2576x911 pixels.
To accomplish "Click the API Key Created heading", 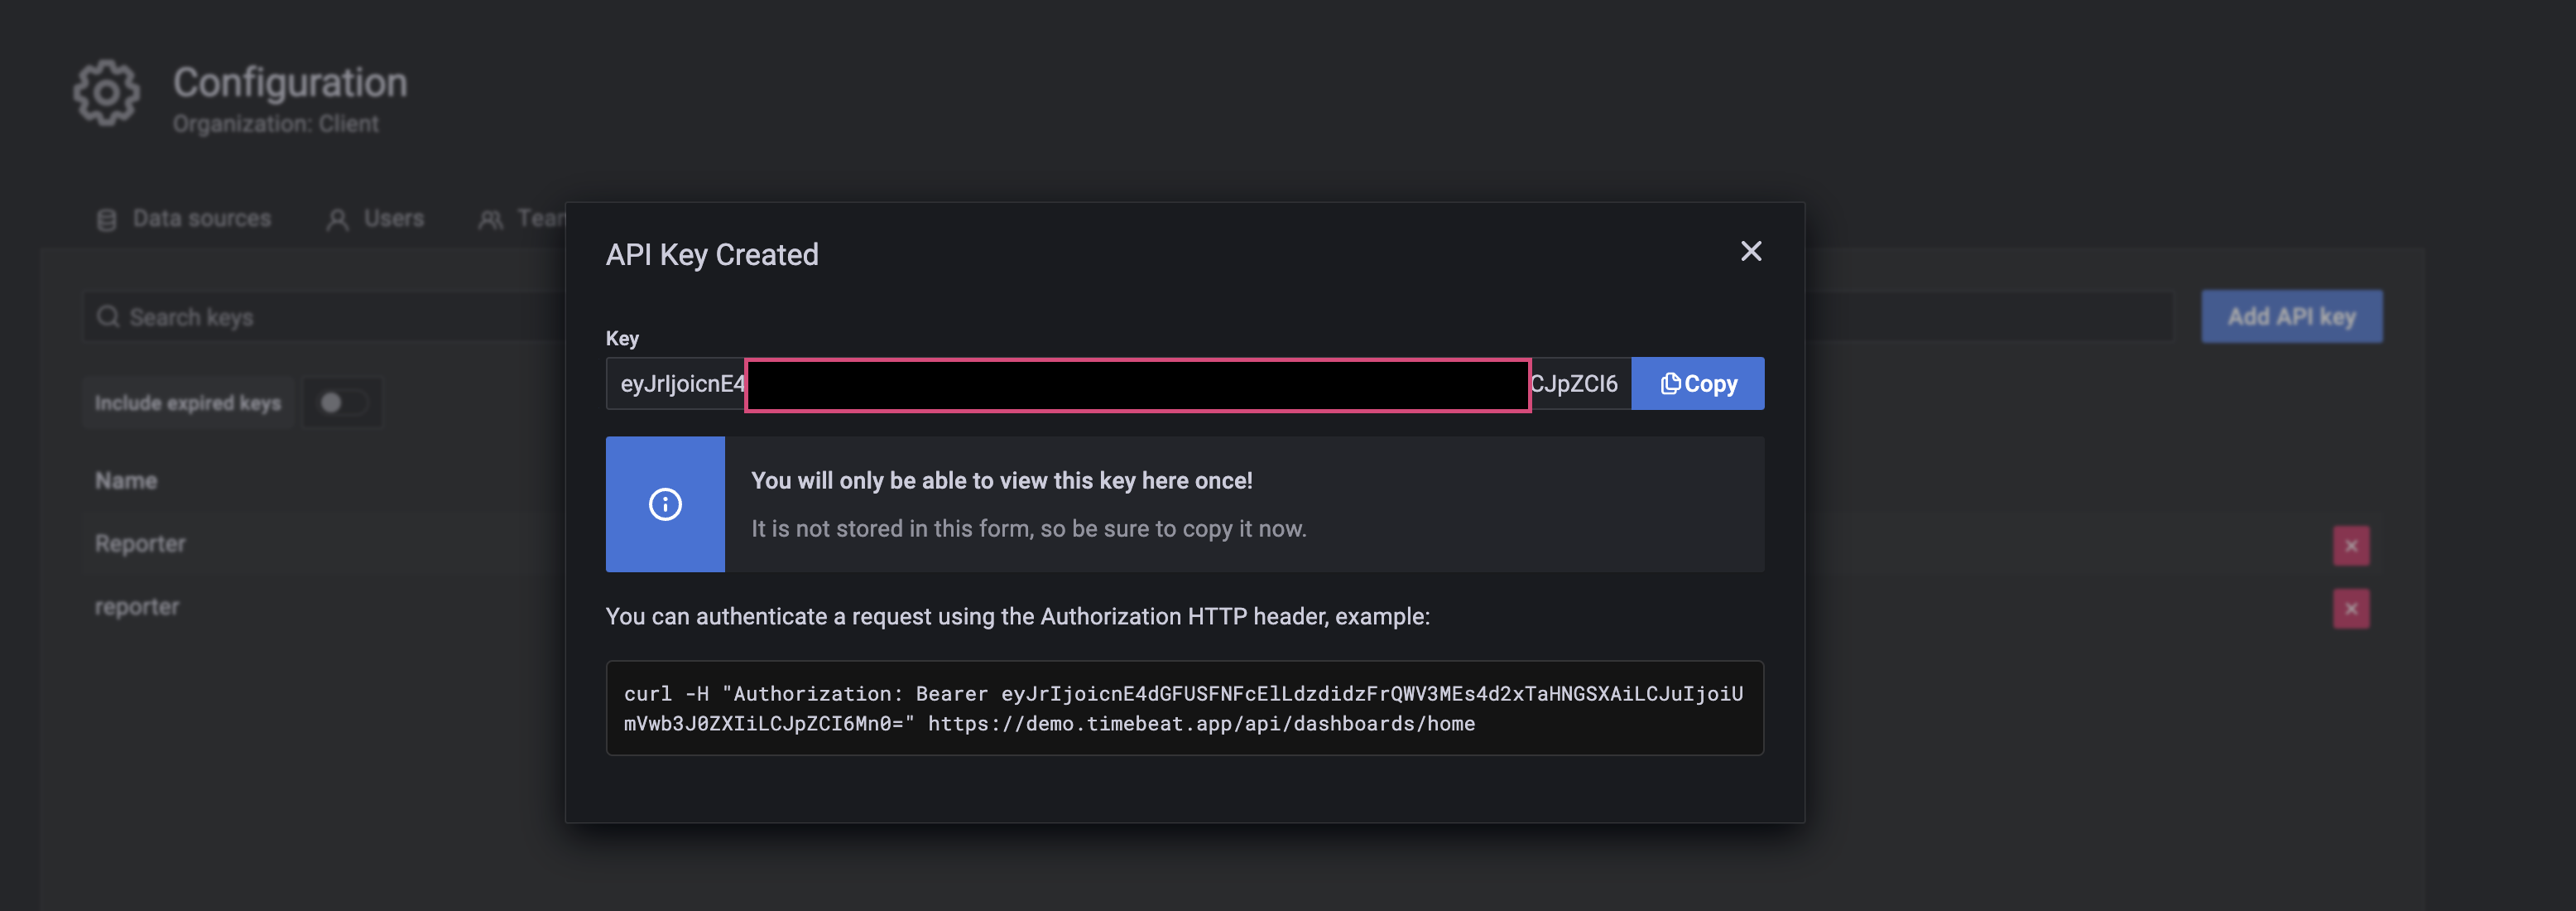I will coord(712,254).
